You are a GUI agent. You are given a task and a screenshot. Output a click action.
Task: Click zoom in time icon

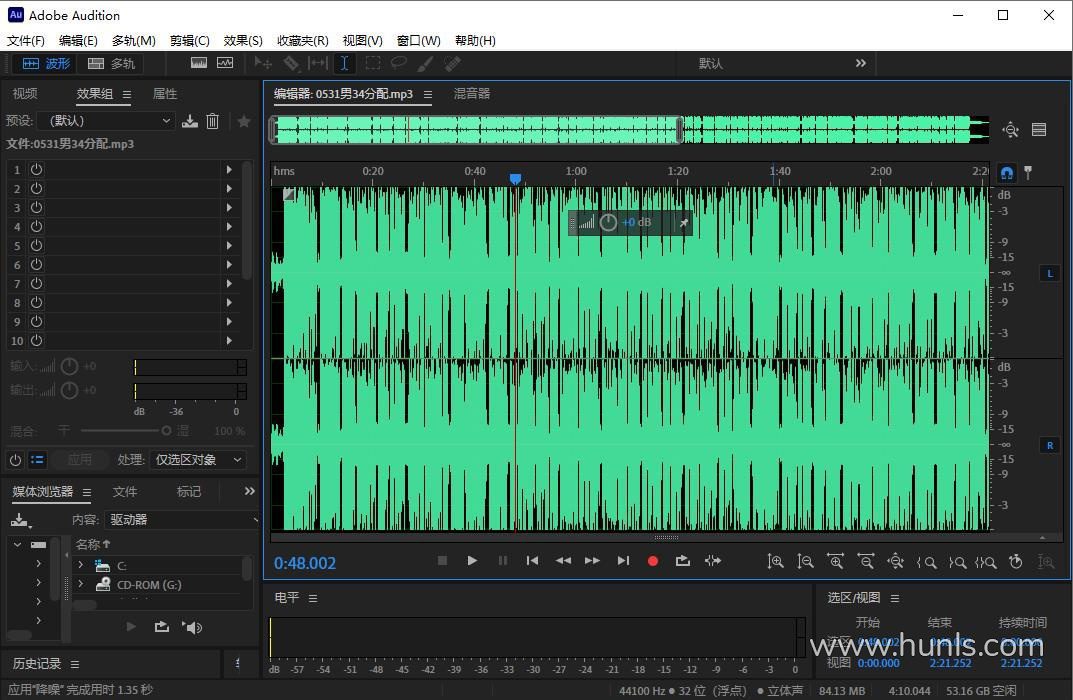[835, 562]
